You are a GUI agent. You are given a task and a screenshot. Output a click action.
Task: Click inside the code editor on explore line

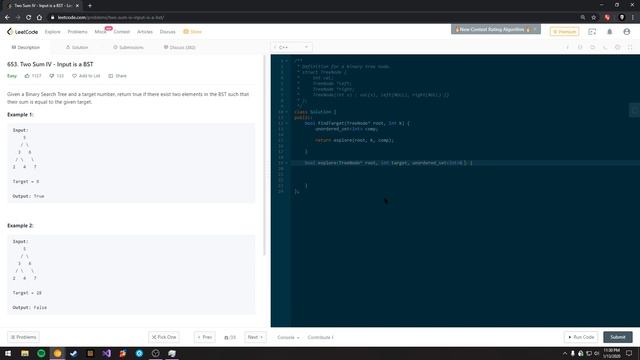pyautogui.click(x=465, y=163)
